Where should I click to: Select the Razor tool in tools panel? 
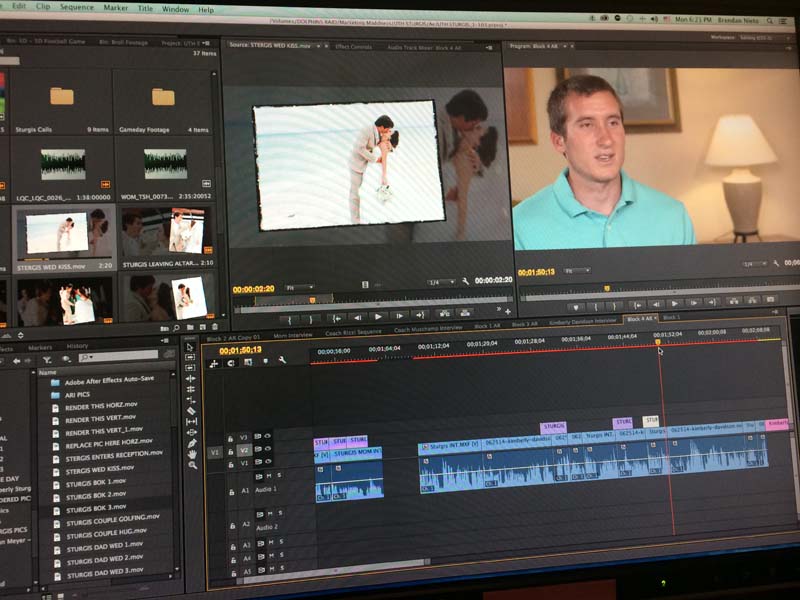click(191, 411)
